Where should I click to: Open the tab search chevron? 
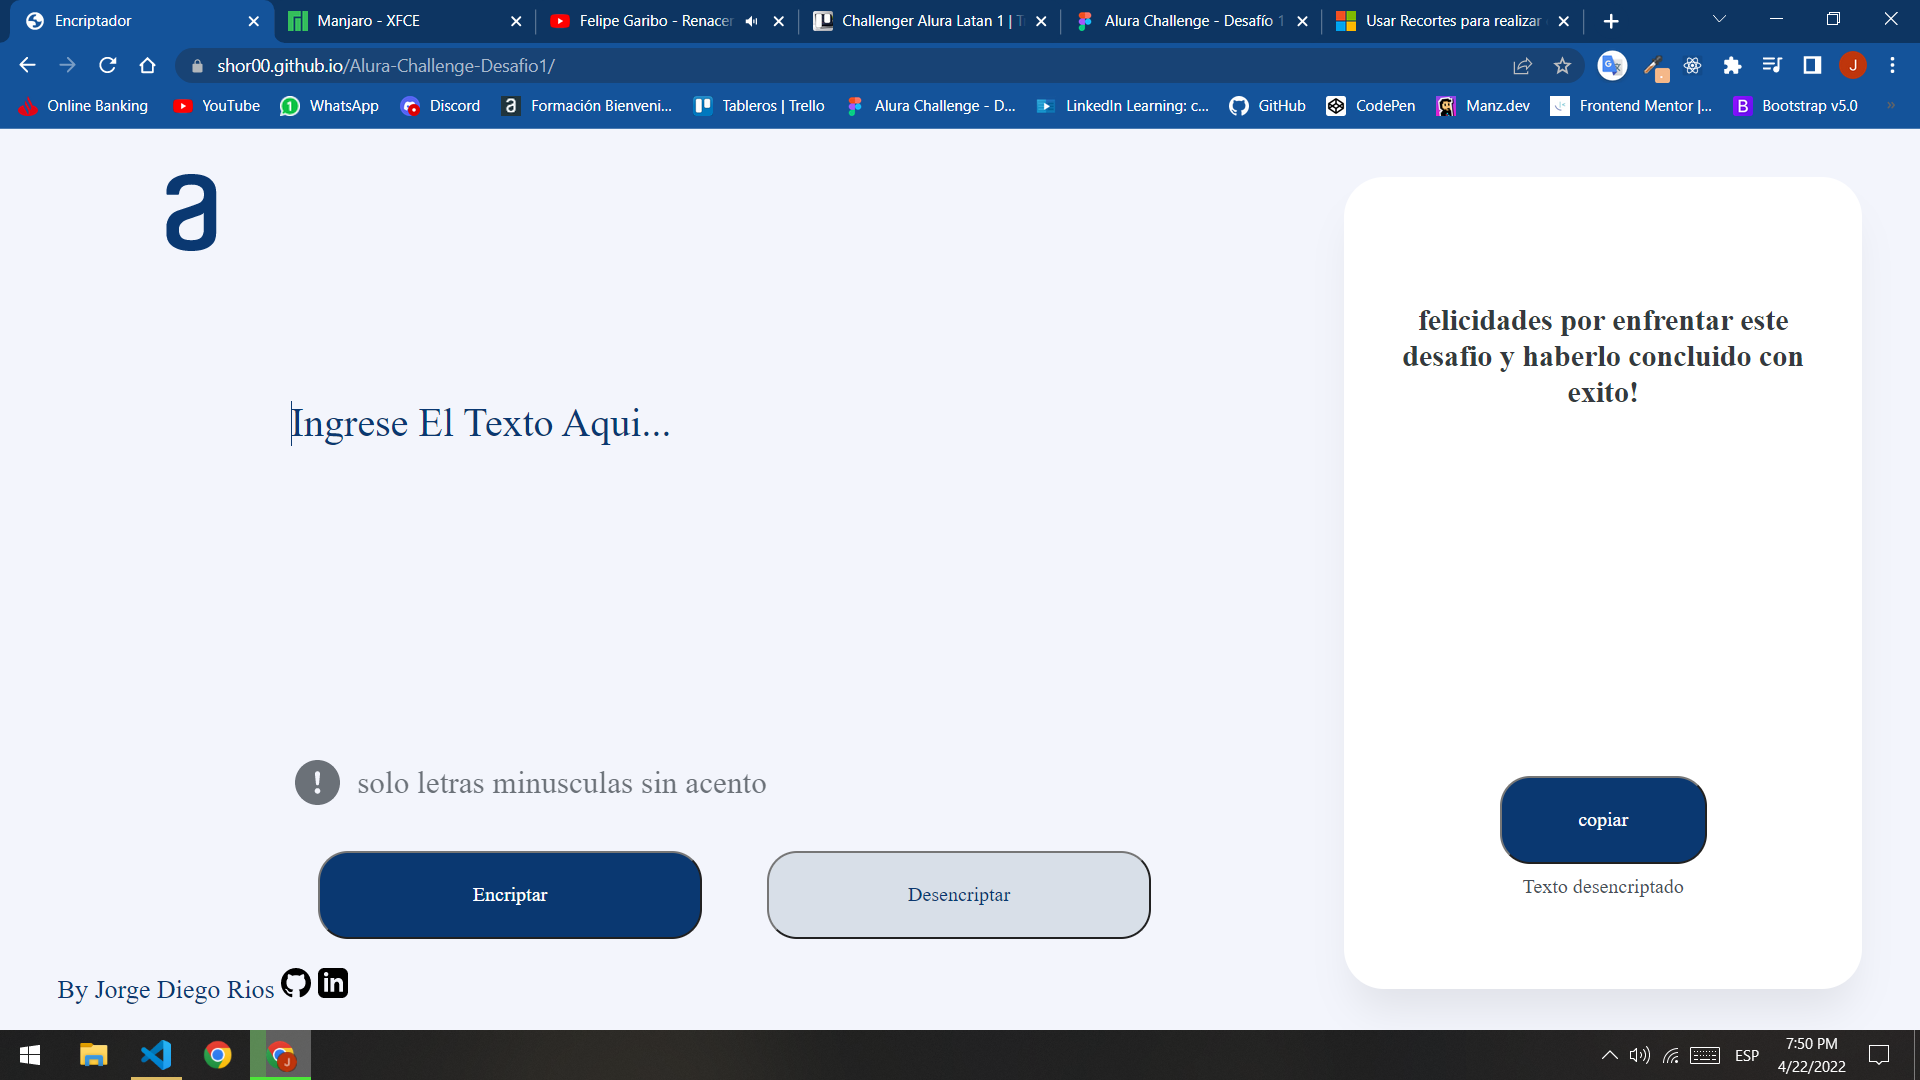[x=1718, y=20]
